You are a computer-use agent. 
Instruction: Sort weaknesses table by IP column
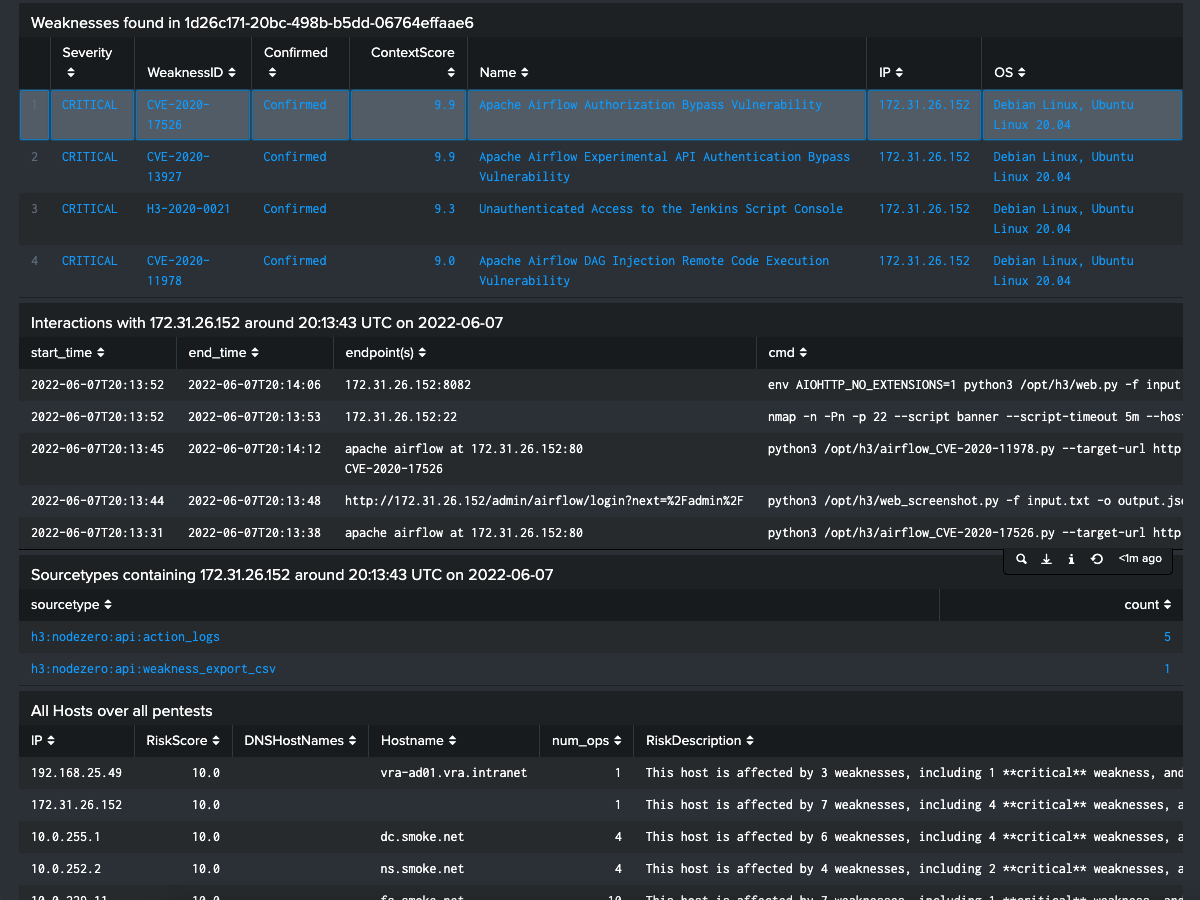891,72
